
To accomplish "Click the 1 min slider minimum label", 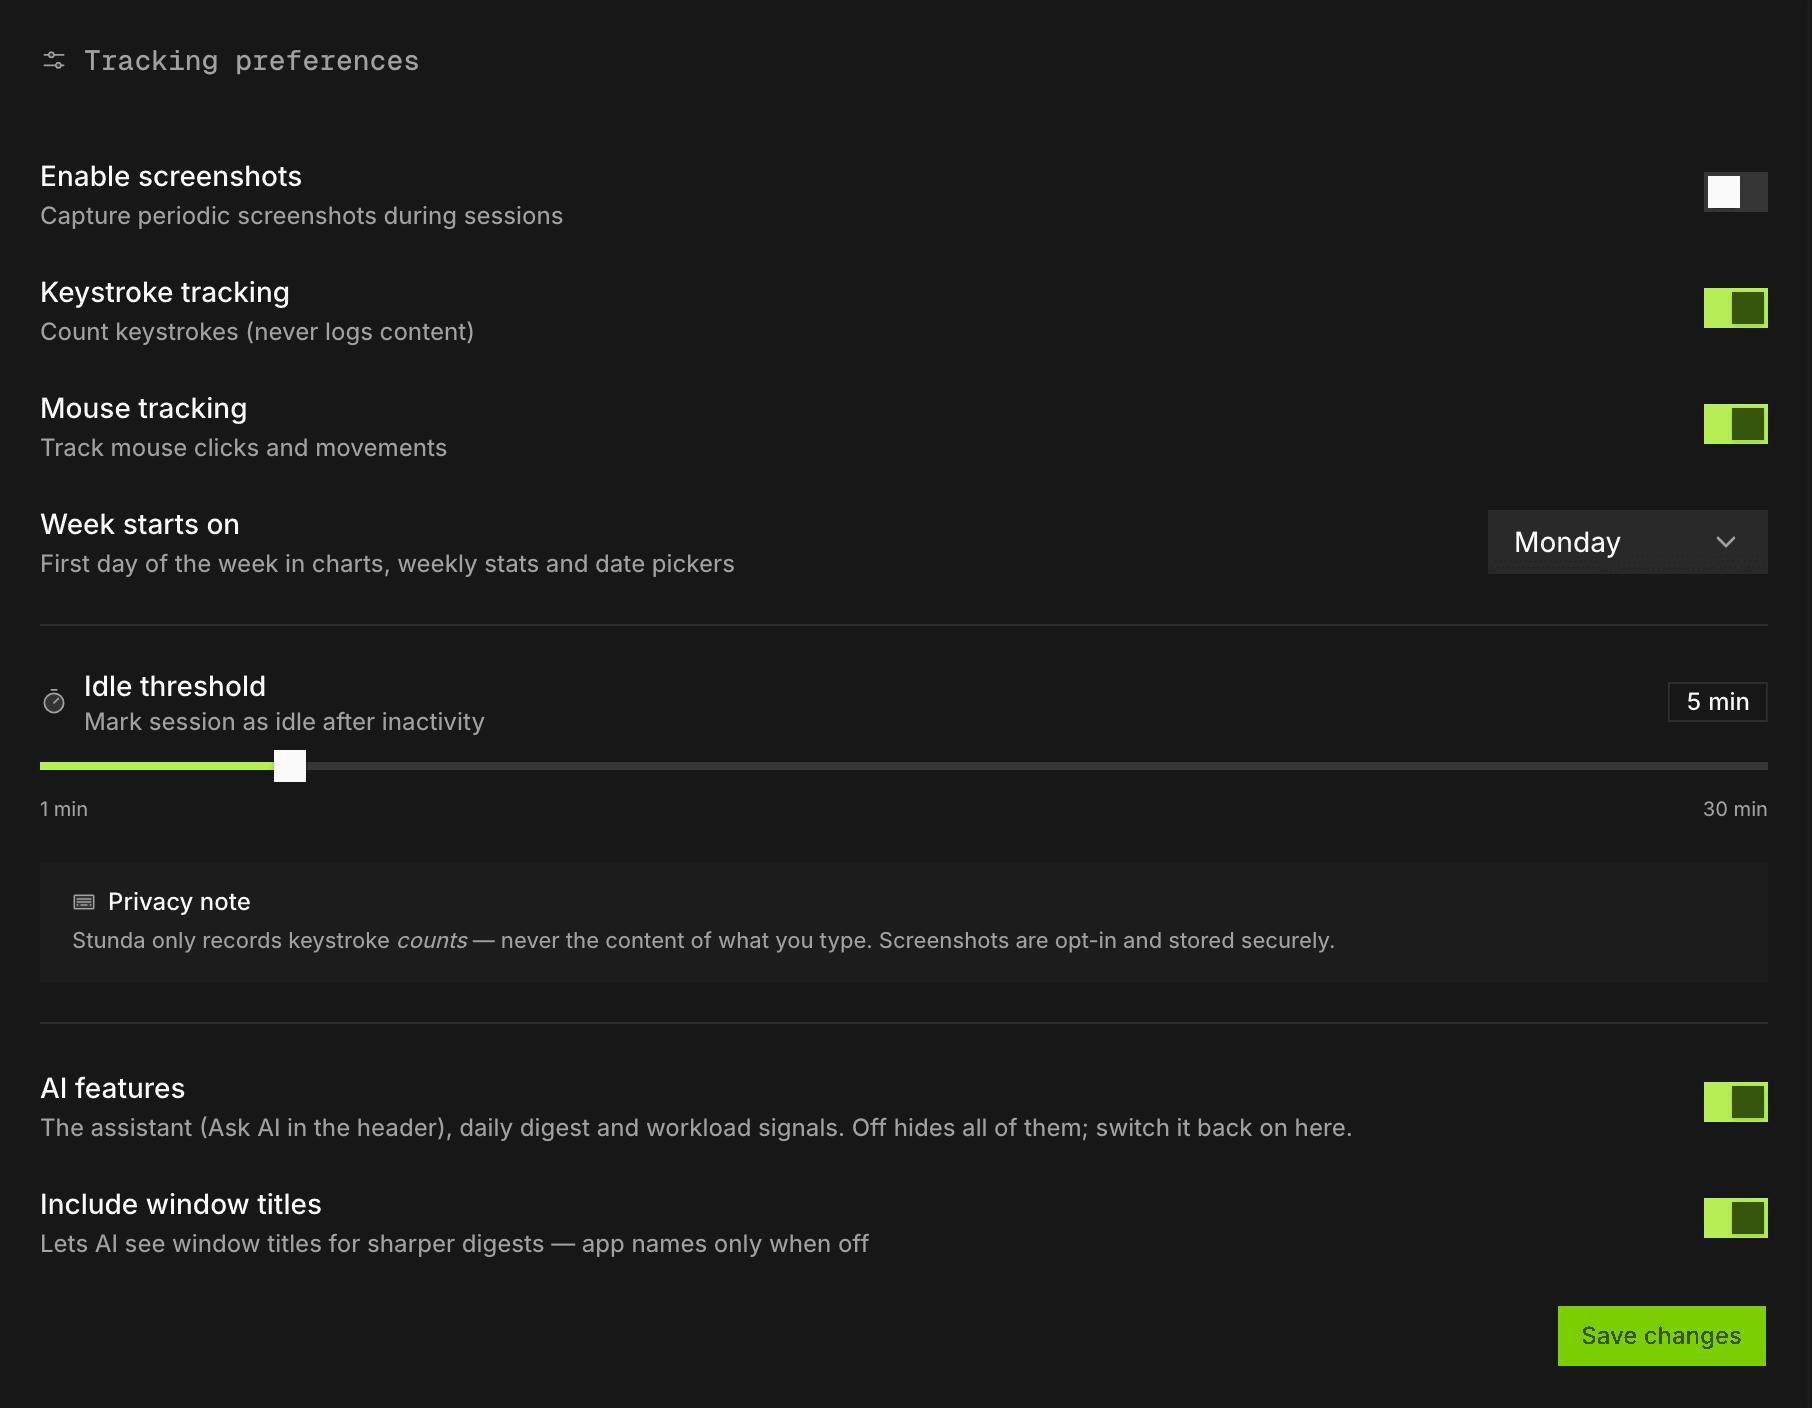I will [x=64, y=809].
